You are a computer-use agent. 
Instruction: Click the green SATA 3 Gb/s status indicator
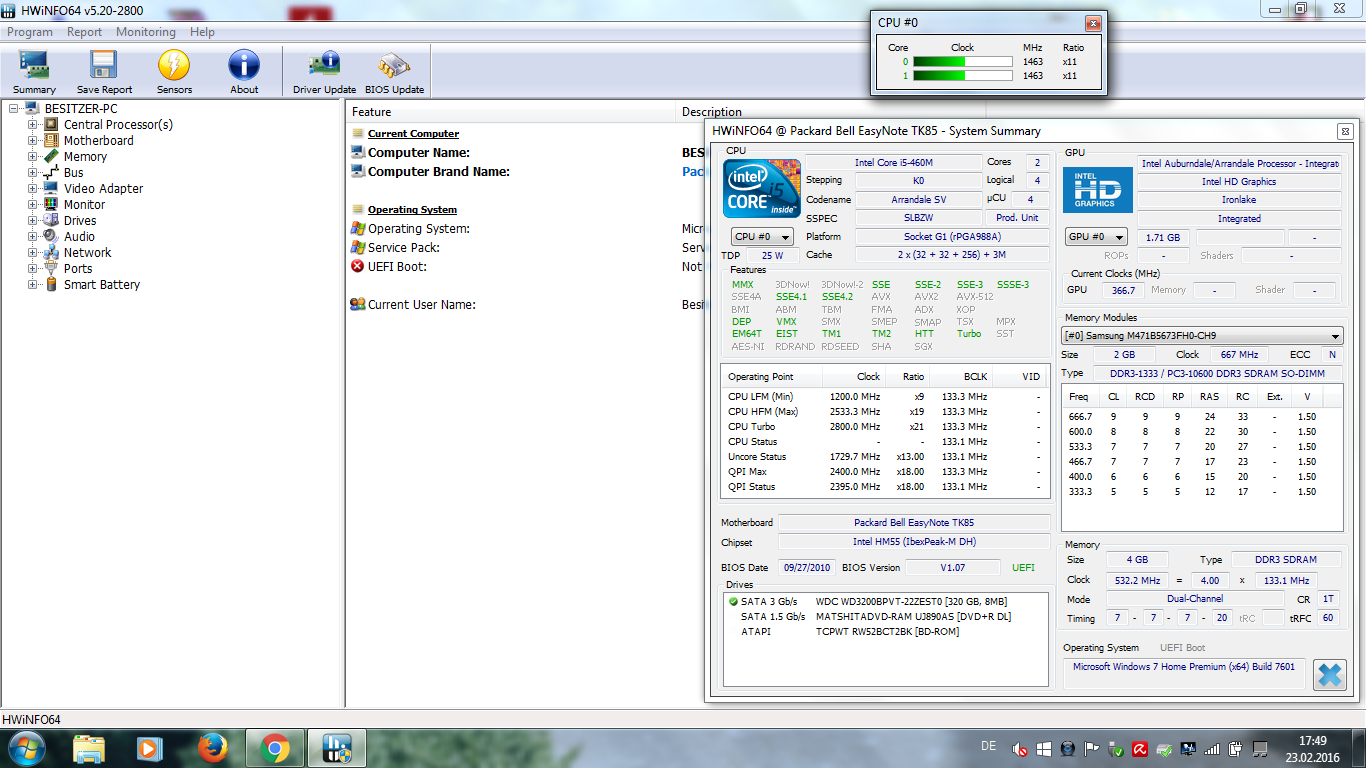(733, 601)
